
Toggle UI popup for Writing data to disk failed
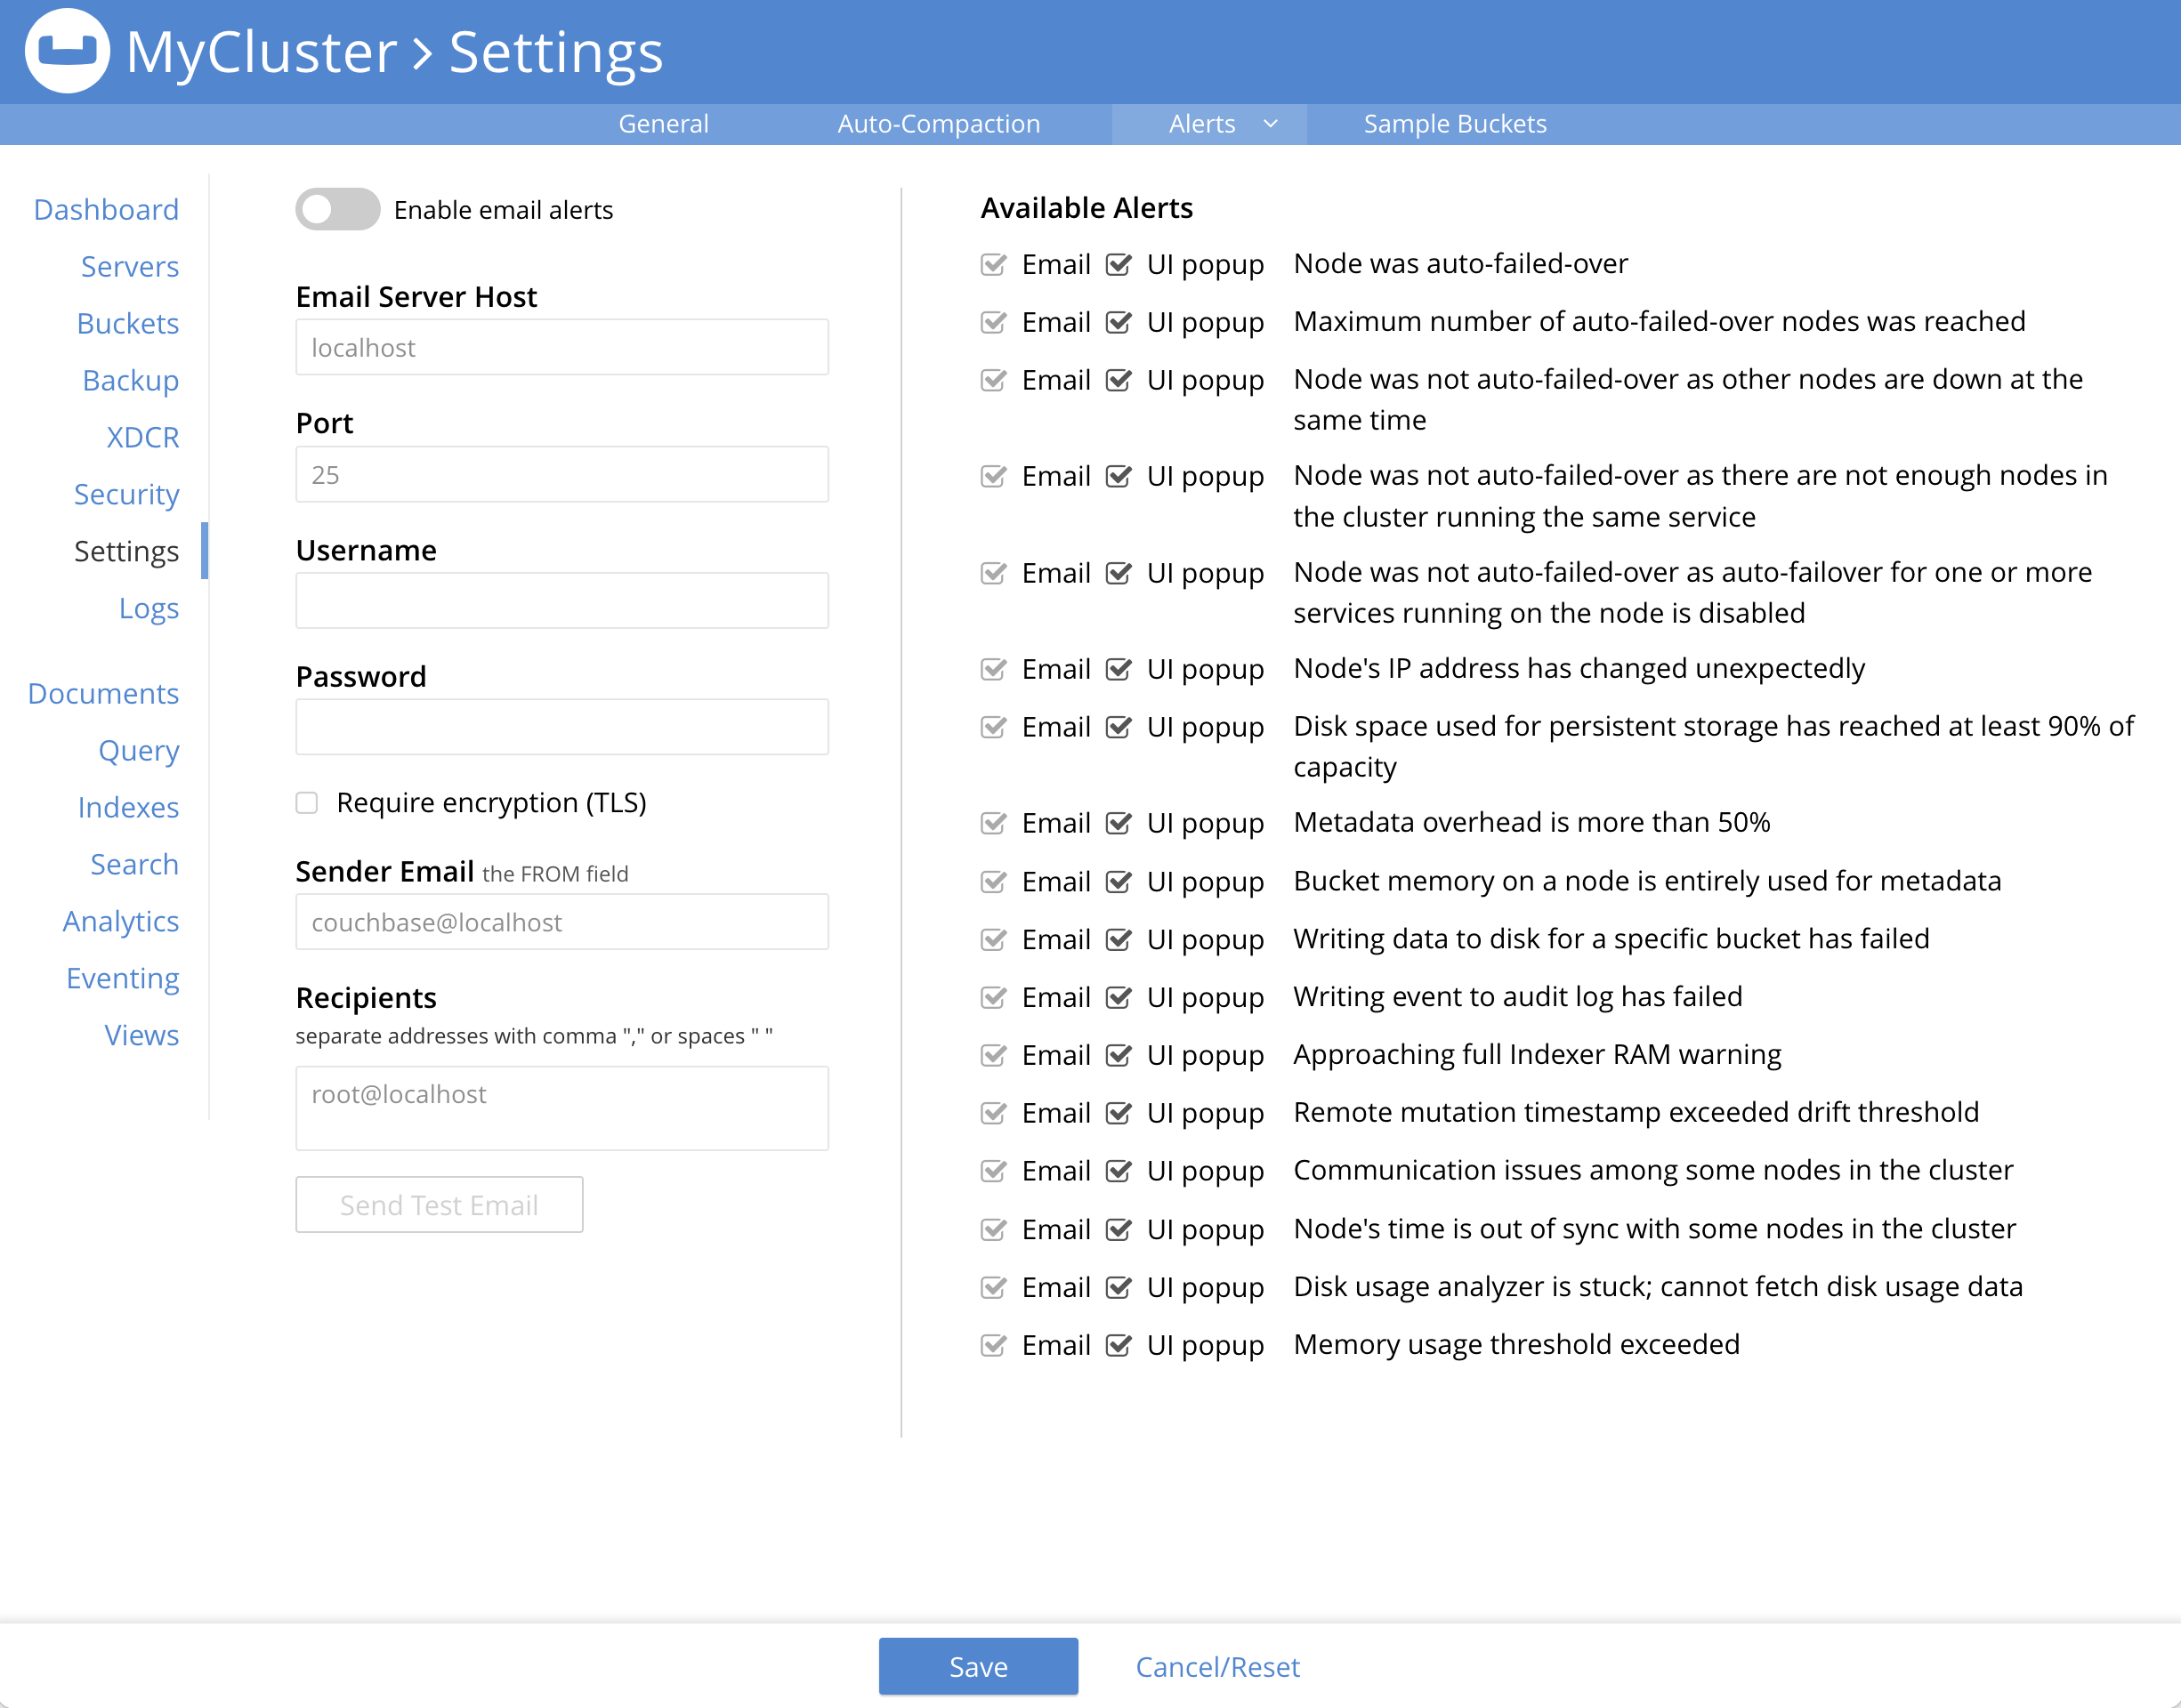point(1119,941)
